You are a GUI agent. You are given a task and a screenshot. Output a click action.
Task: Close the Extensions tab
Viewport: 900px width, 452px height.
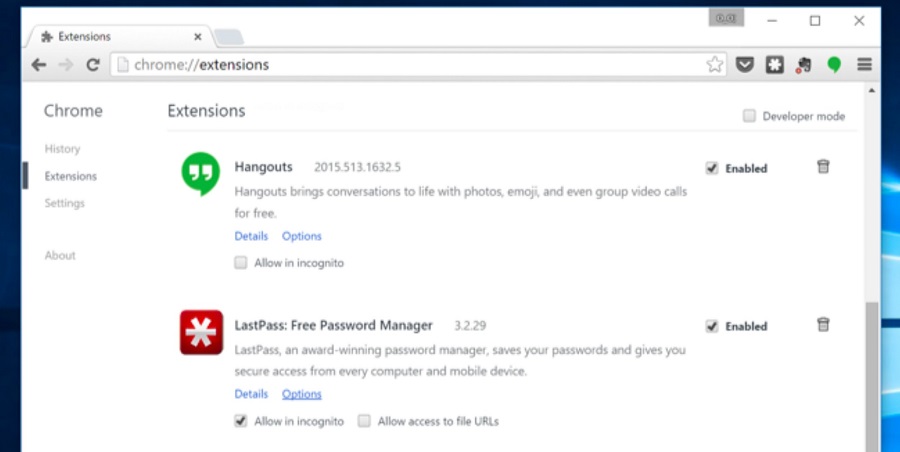197,37
